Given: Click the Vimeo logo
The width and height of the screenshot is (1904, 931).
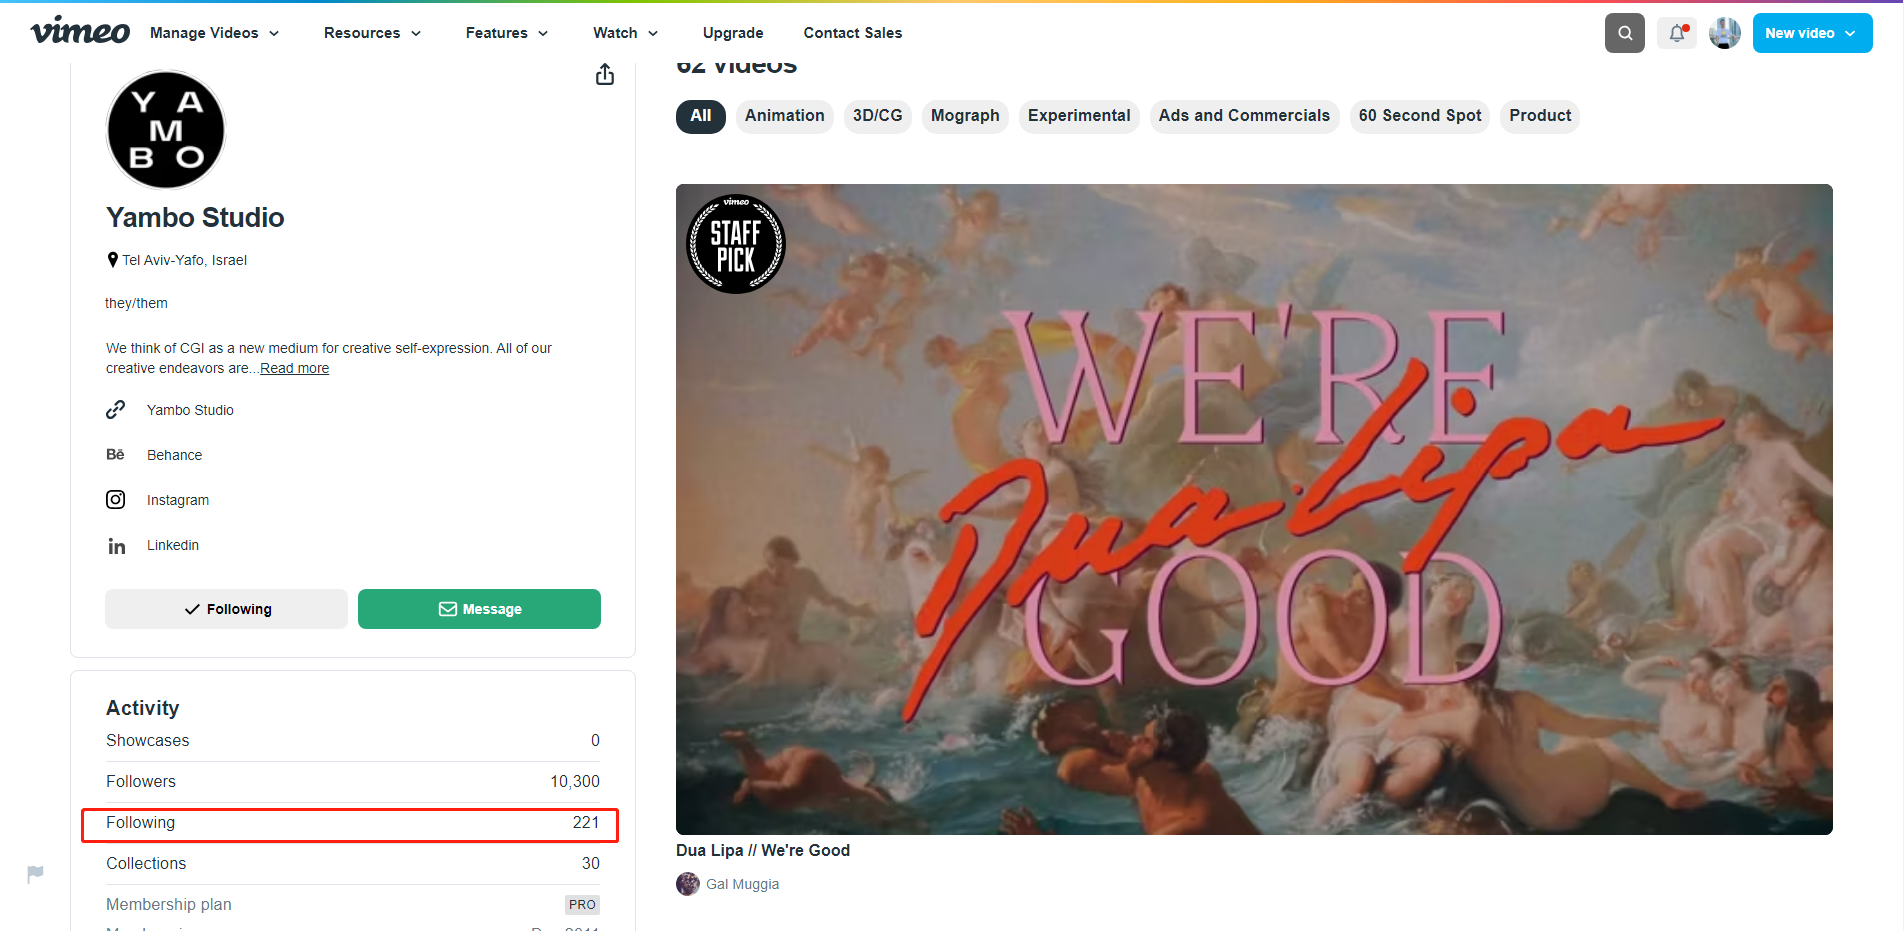Looking at the screenshot, I should tap(80, 31).
